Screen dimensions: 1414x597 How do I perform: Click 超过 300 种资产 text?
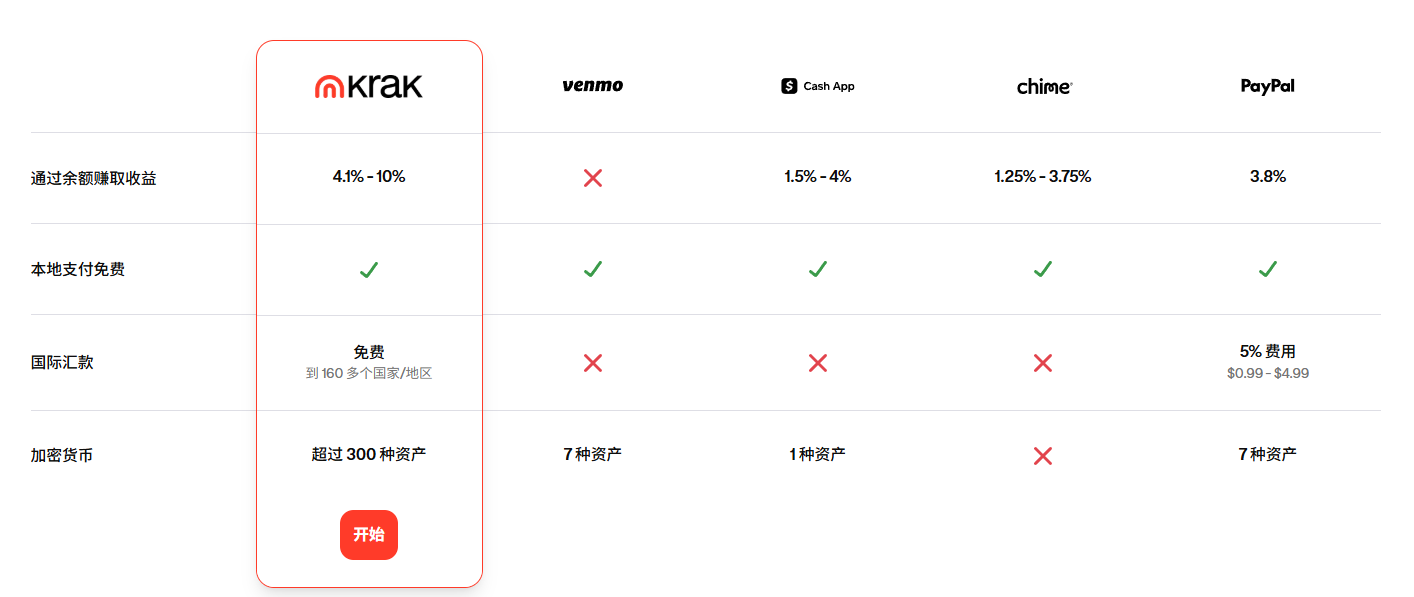[369, 455]
